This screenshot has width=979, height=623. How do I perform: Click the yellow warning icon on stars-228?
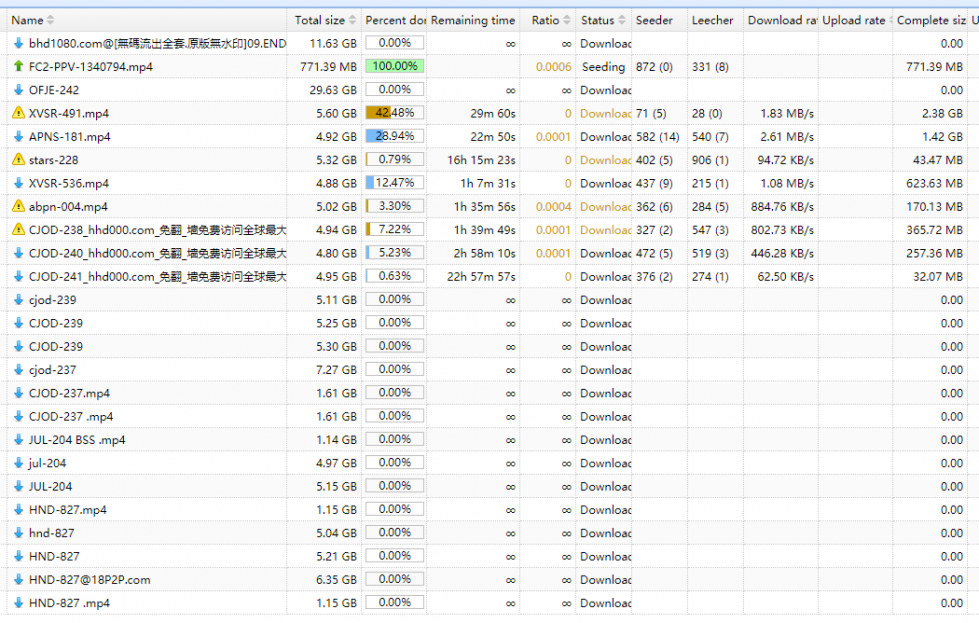coord(18,159)
